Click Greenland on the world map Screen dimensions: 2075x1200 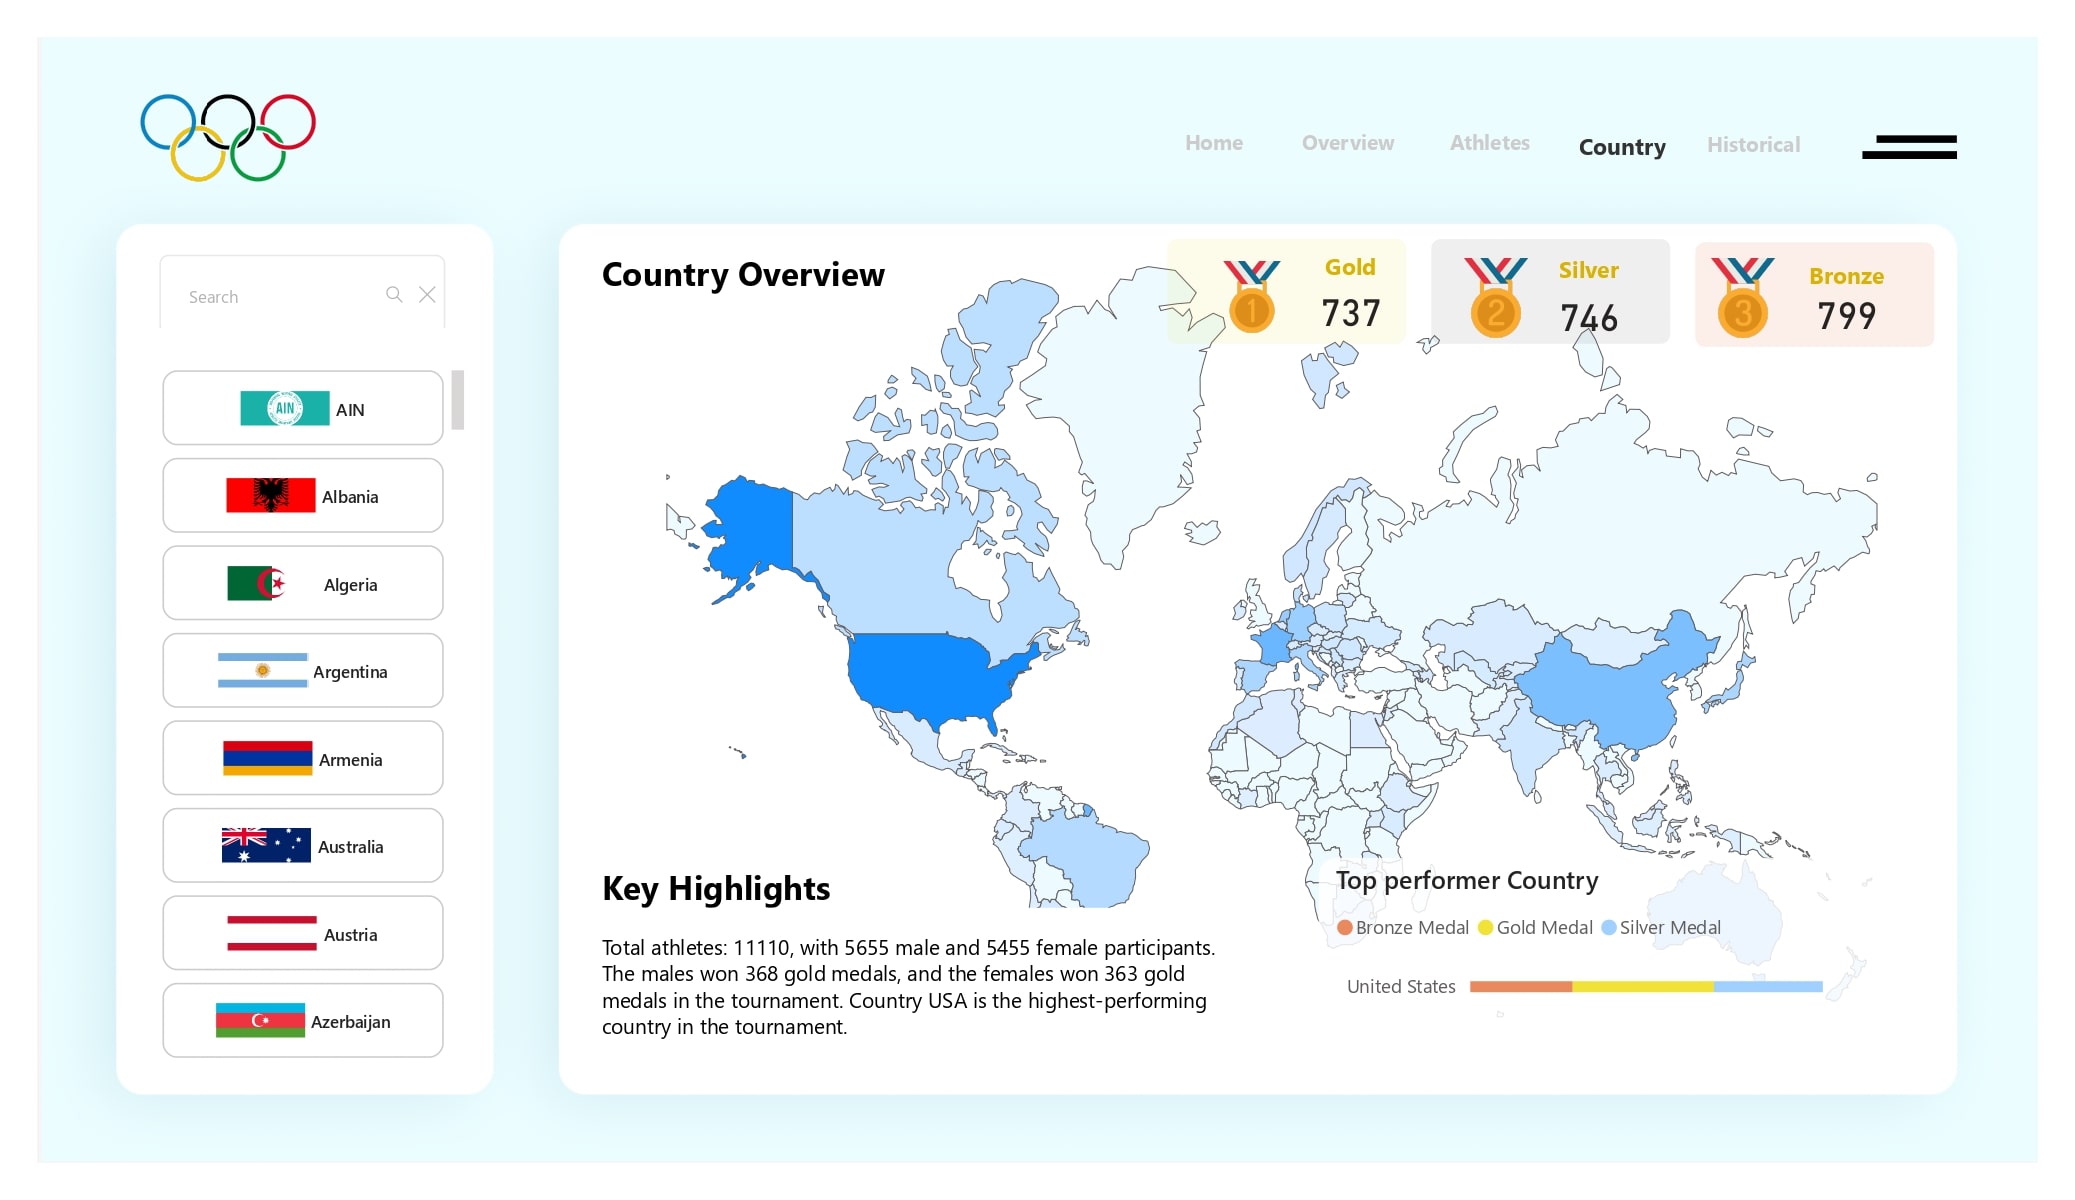(1130, 420)
